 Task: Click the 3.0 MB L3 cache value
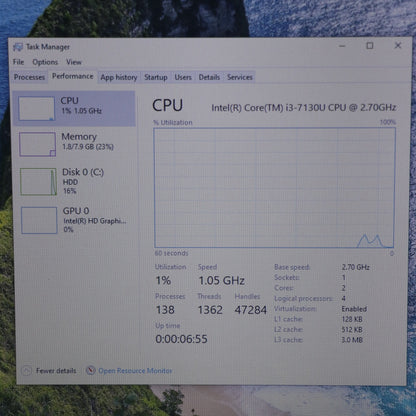coord(352,340)
